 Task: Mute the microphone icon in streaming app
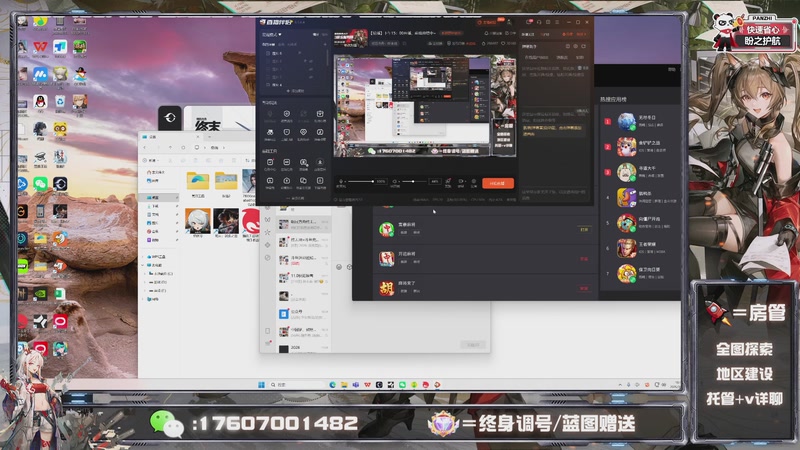[x=341, y=181]
